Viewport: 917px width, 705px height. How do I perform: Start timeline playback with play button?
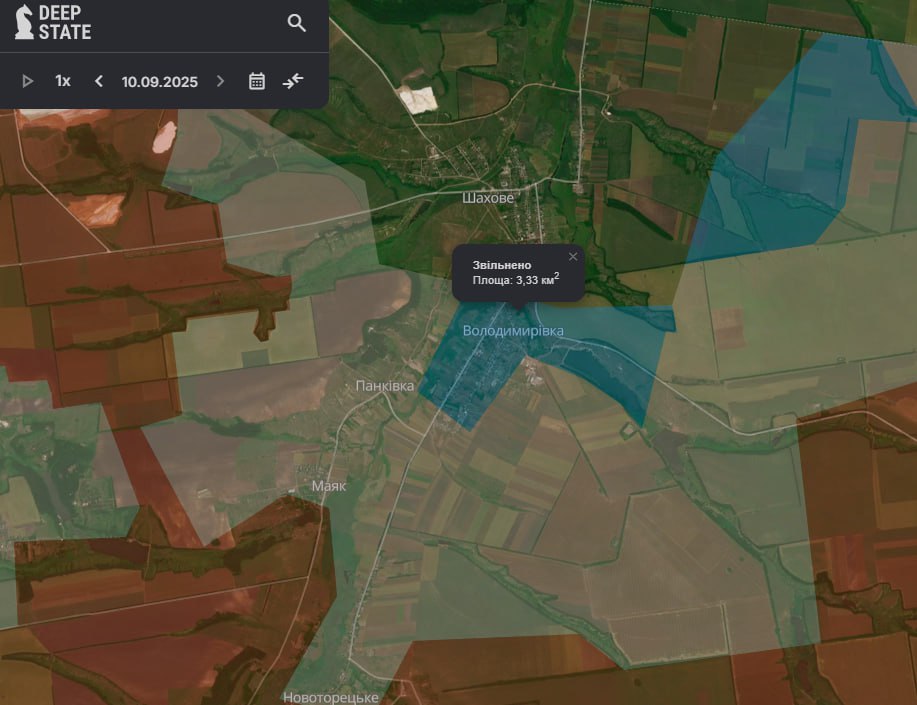tap(28, 81)
